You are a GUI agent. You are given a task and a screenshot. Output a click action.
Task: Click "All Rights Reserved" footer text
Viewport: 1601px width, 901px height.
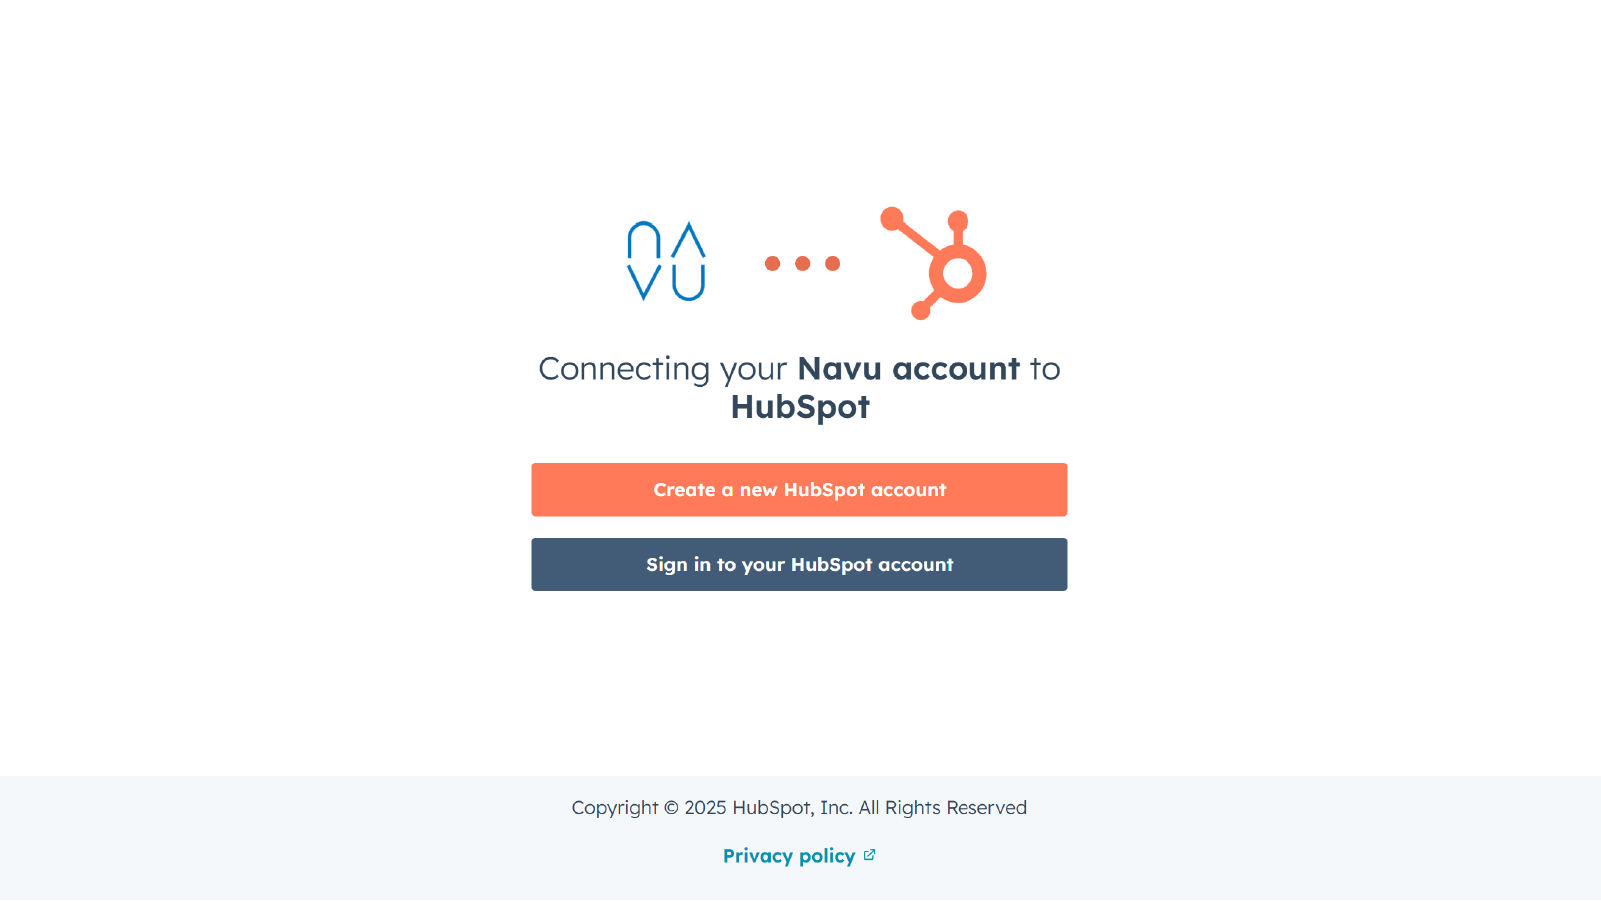pyautogui.click(x=943, y=808)
